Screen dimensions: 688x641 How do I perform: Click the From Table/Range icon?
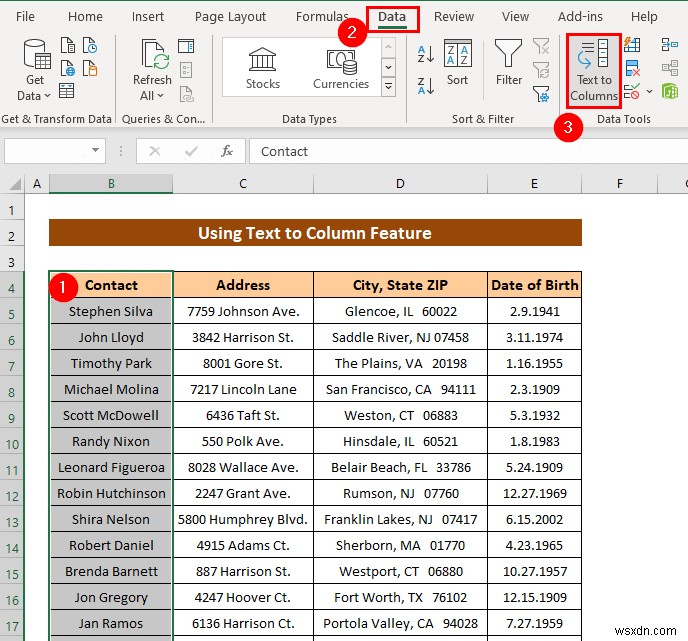coord(66,90)
